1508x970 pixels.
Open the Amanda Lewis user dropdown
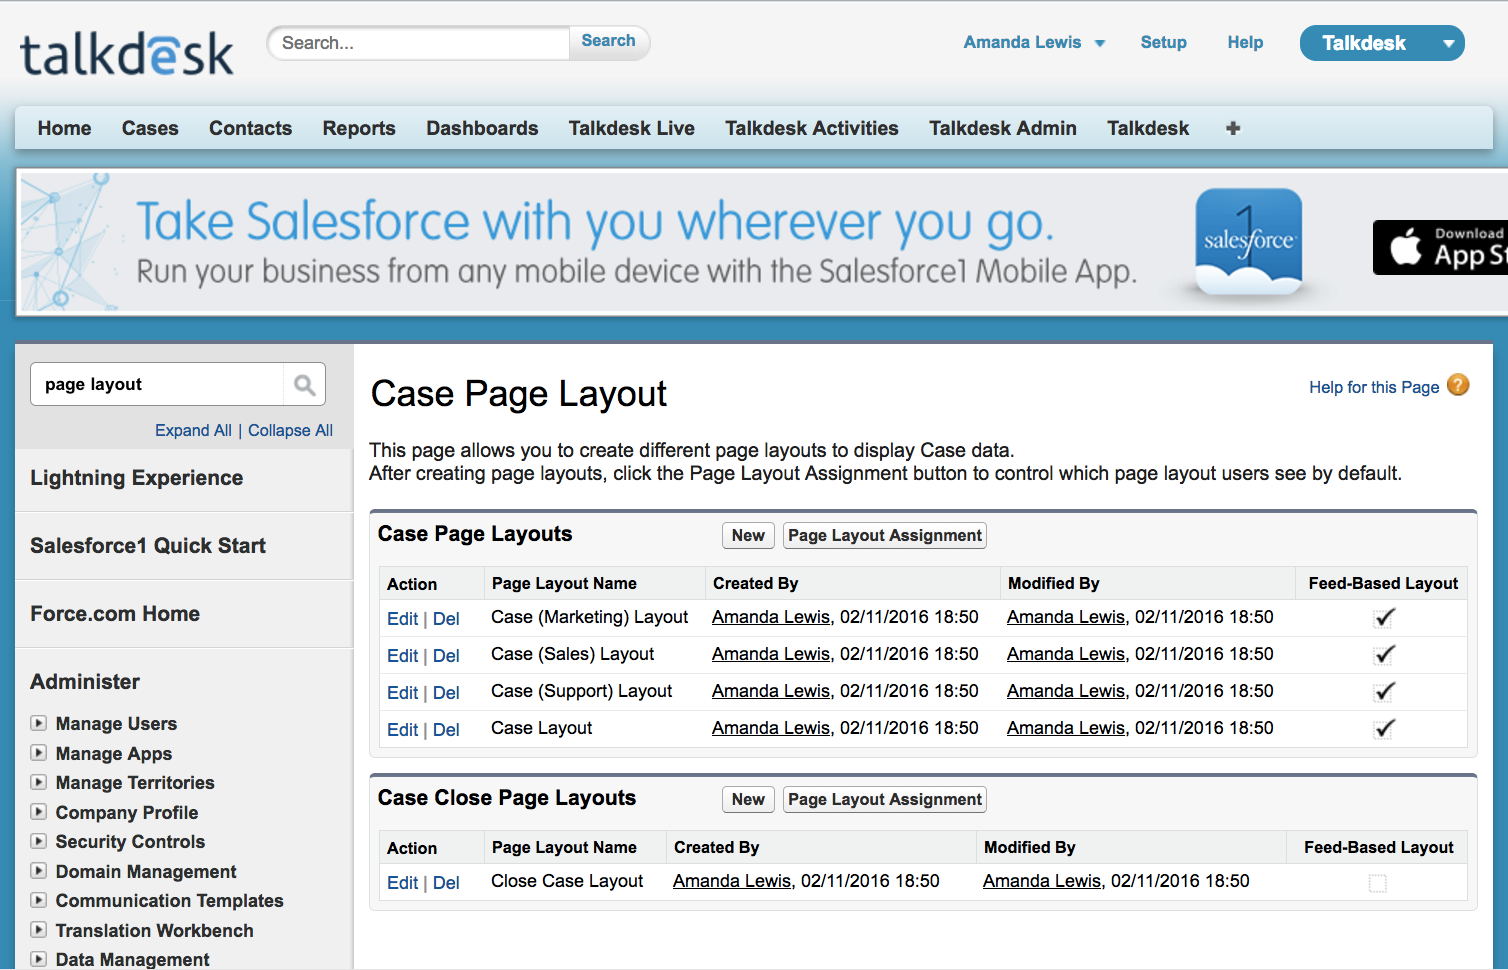tap(1034, 42)
